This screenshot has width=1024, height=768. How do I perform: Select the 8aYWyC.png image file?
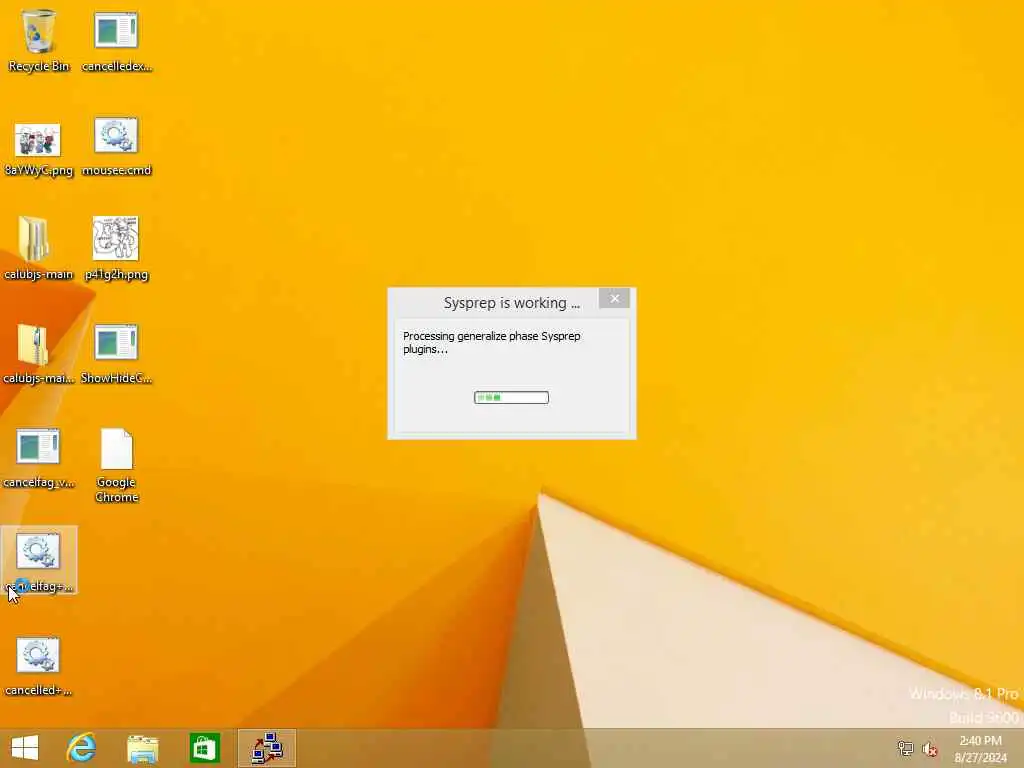[x=39, y=149]
